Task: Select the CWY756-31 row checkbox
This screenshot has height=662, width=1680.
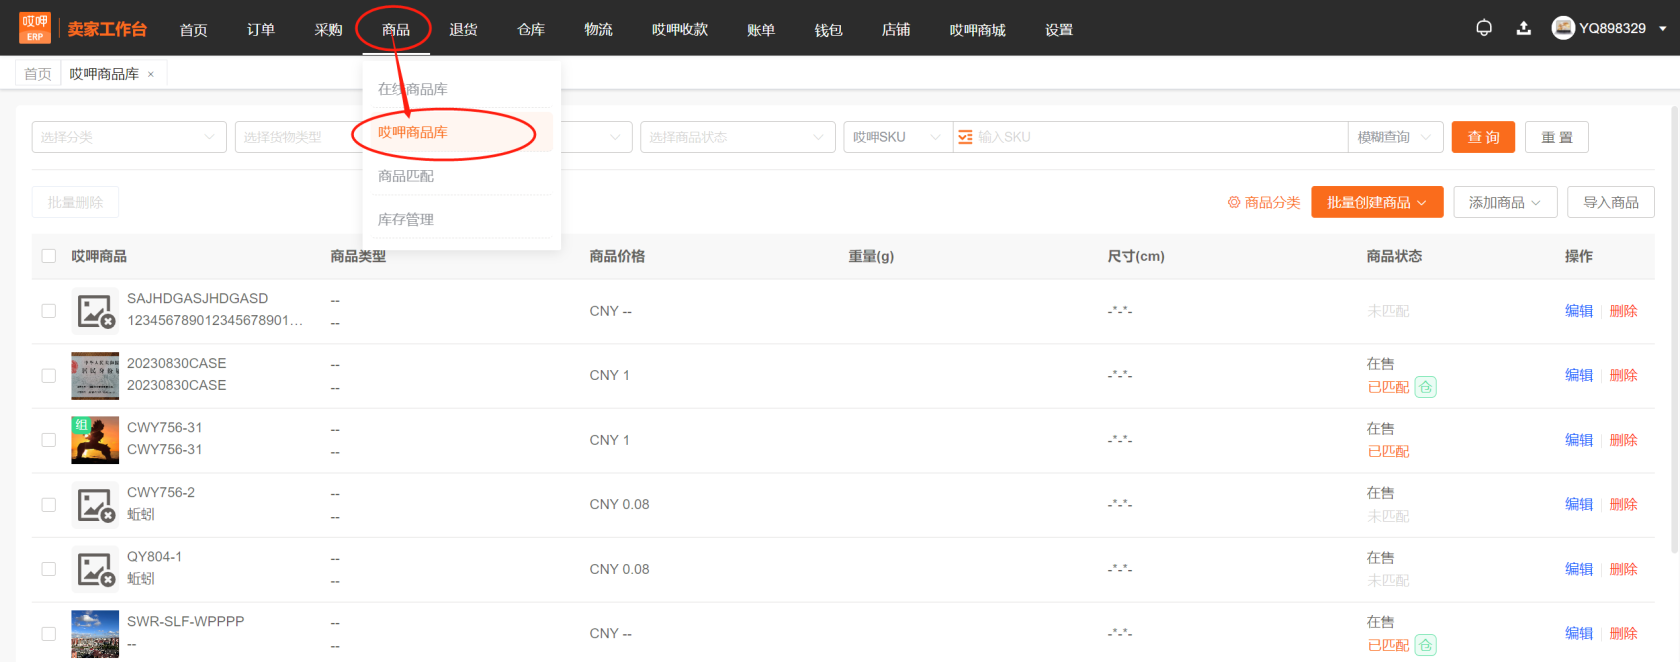Action: tap(48, 440)
